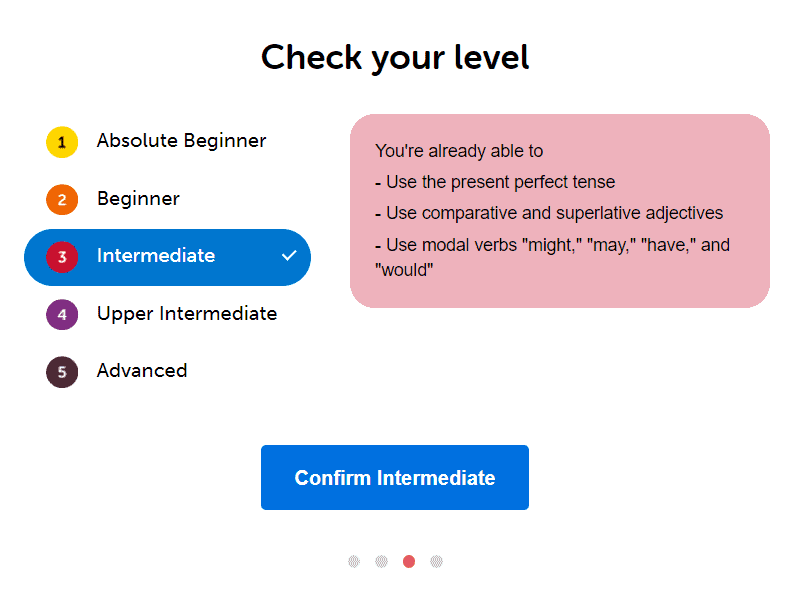Select the Upper Intermediate level
This screenshot has height=600, width=789.
point(186,314)
